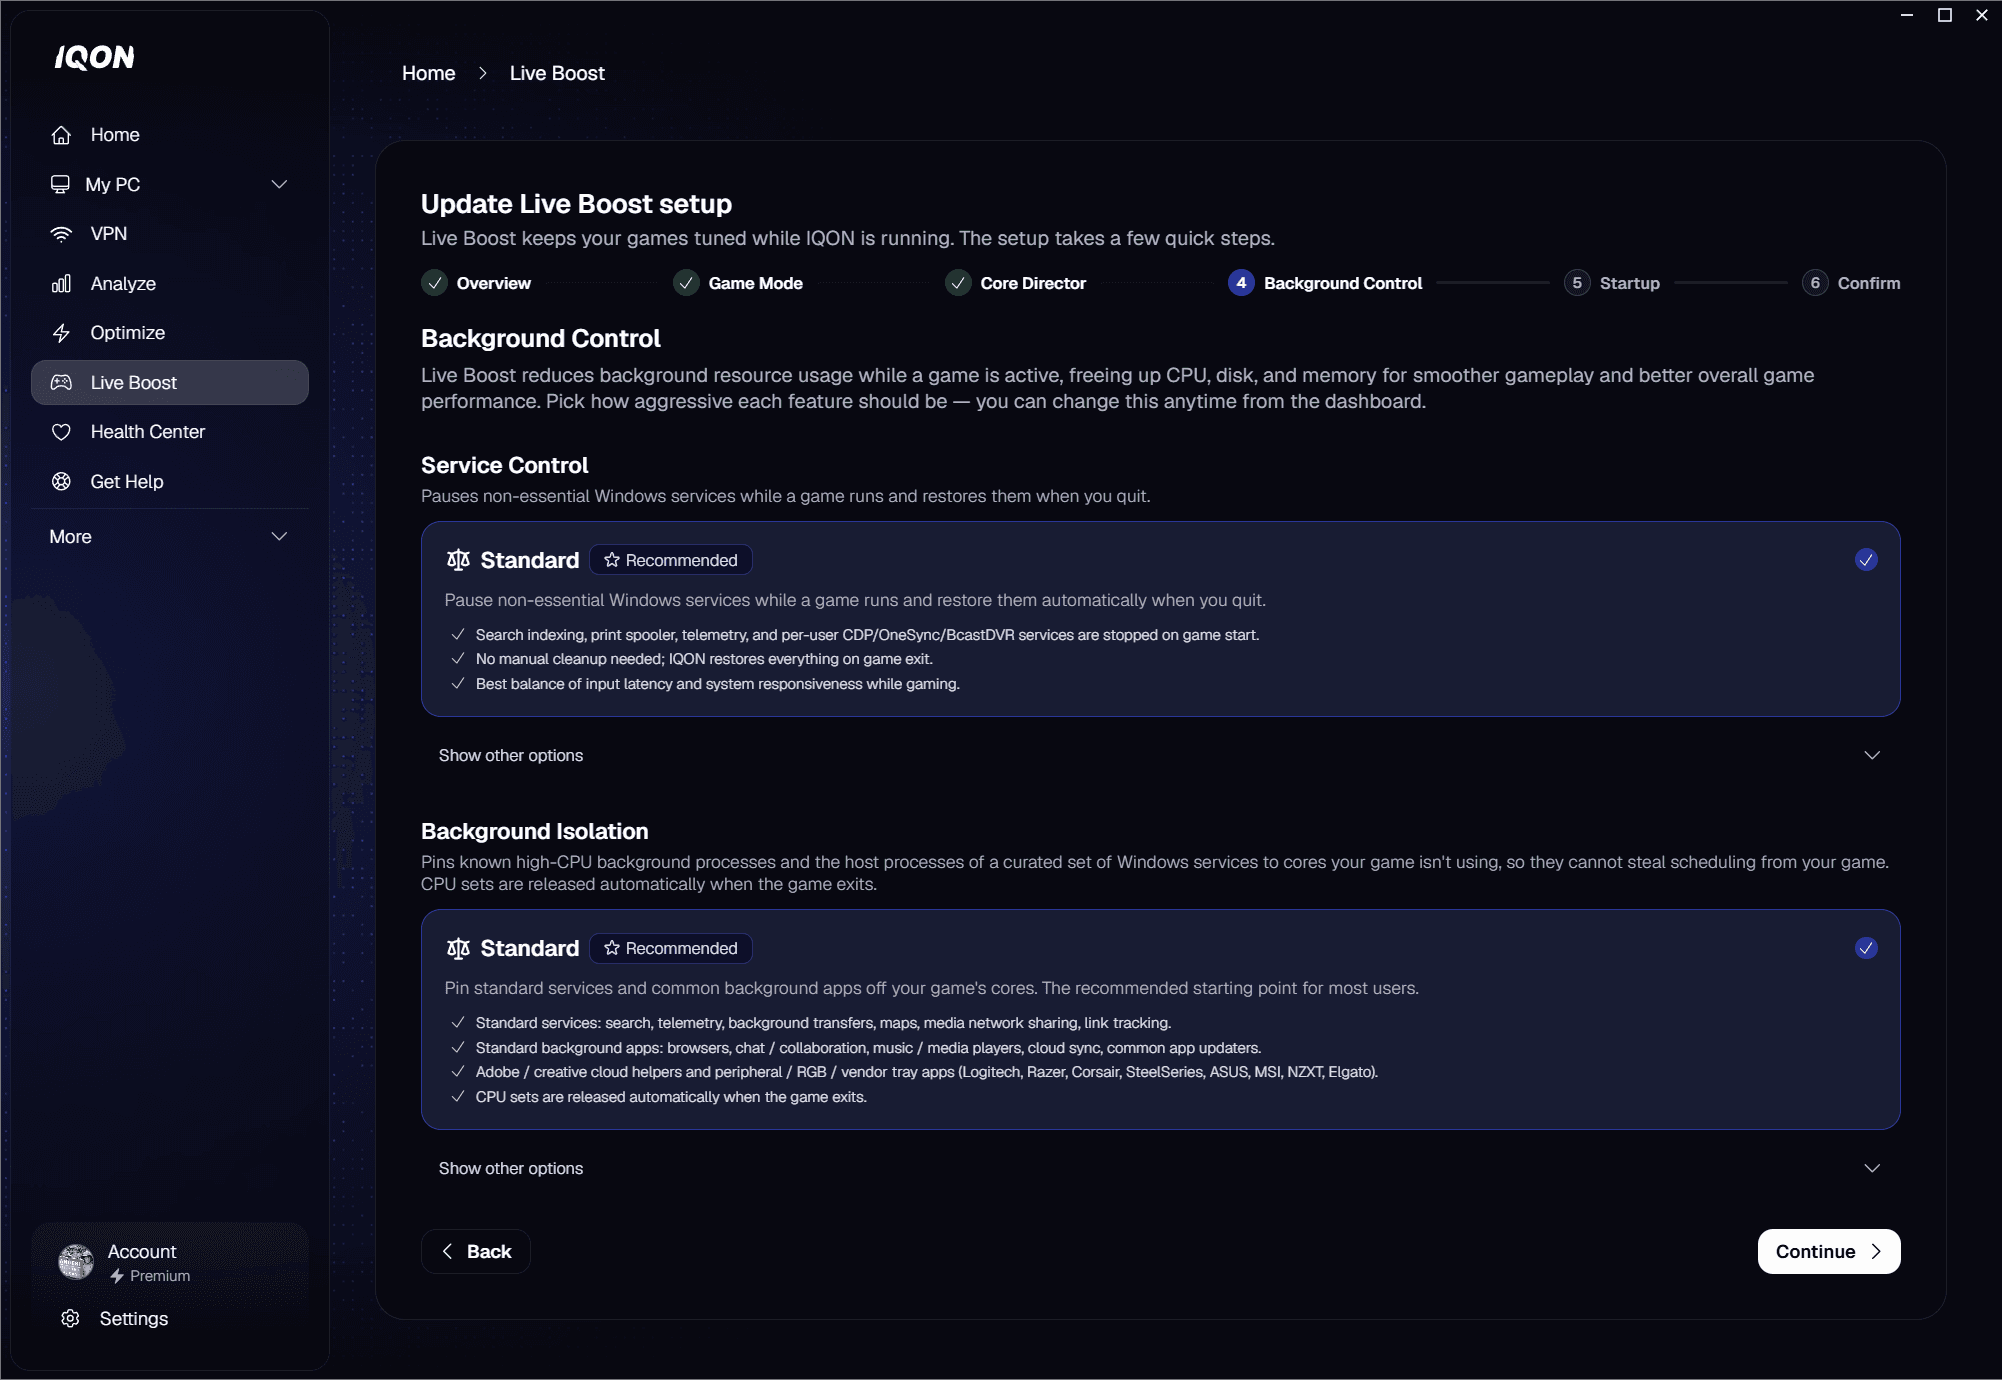Click the Home breadcrumb link

coord(428,73)
